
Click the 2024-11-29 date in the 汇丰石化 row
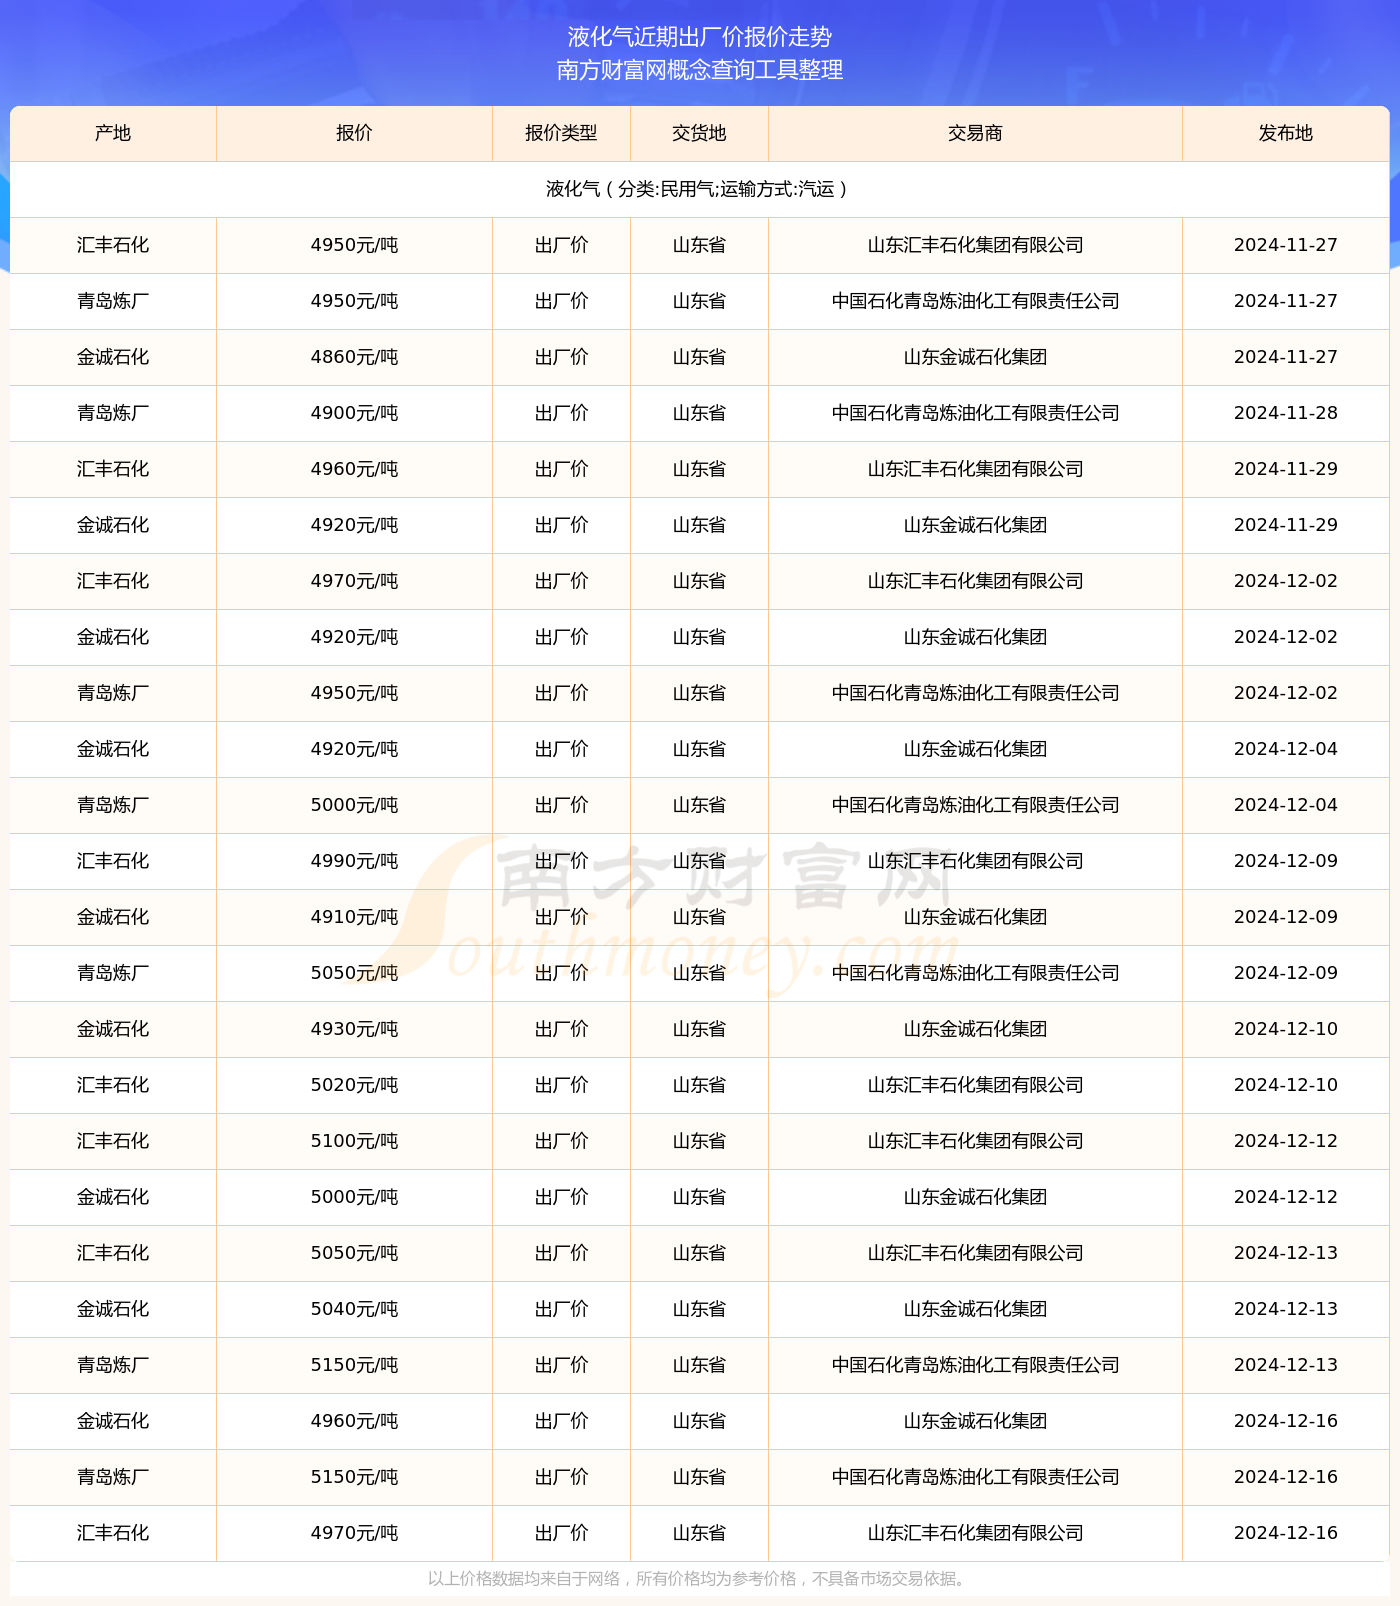pos(1285,469)
